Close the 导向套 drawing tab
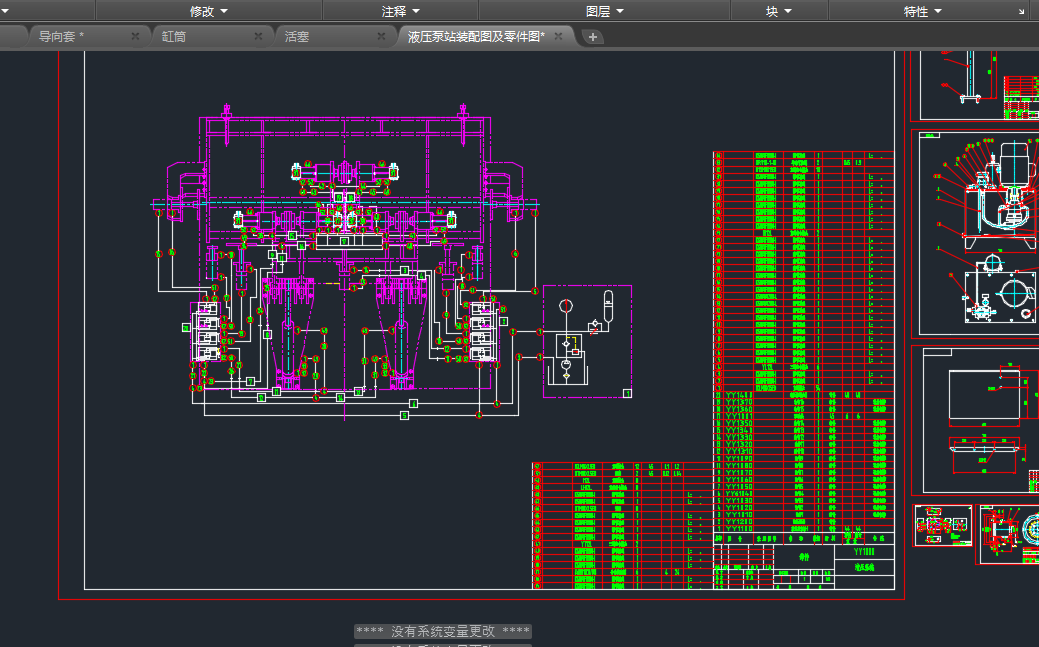The width and height of the screenshot is (1039, 647). click(135, 36)
